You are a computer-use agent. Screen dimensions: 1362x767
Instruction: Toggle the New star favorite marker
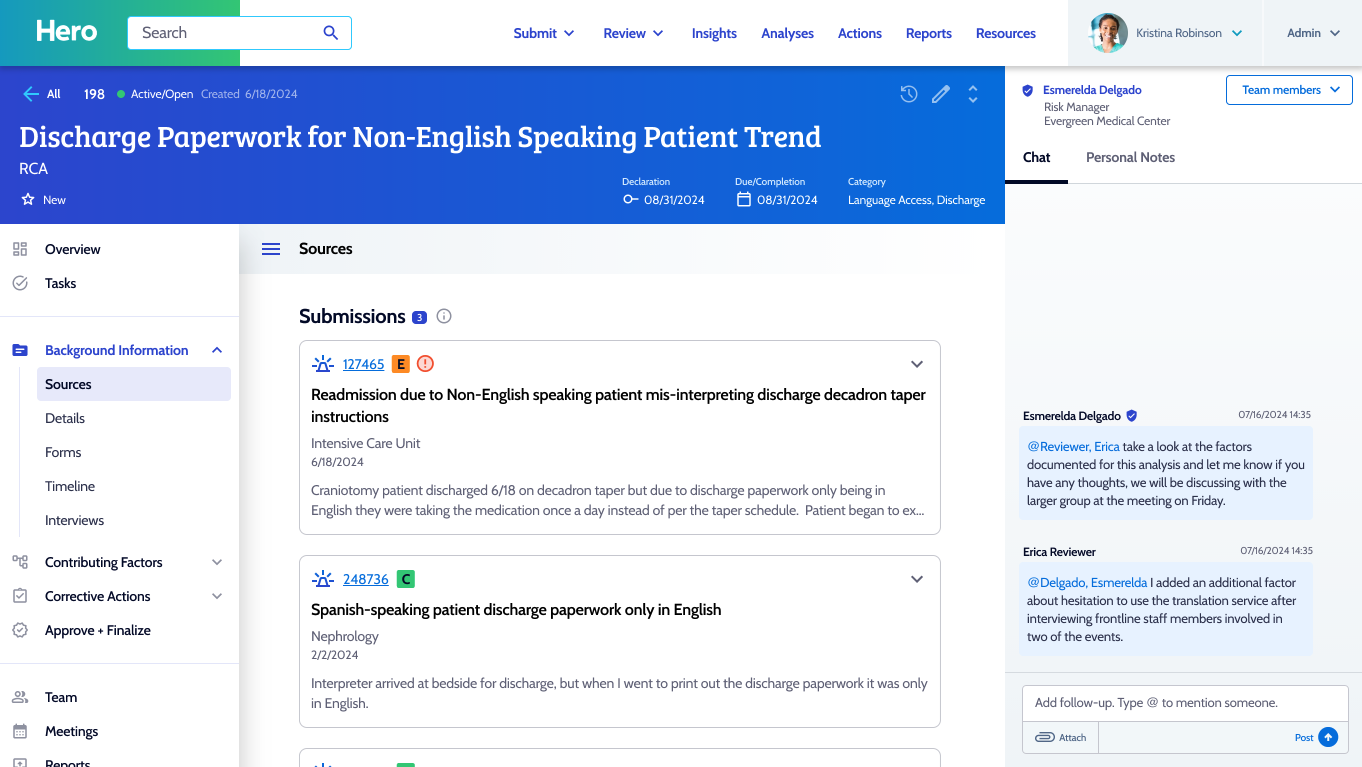point(28,200)
